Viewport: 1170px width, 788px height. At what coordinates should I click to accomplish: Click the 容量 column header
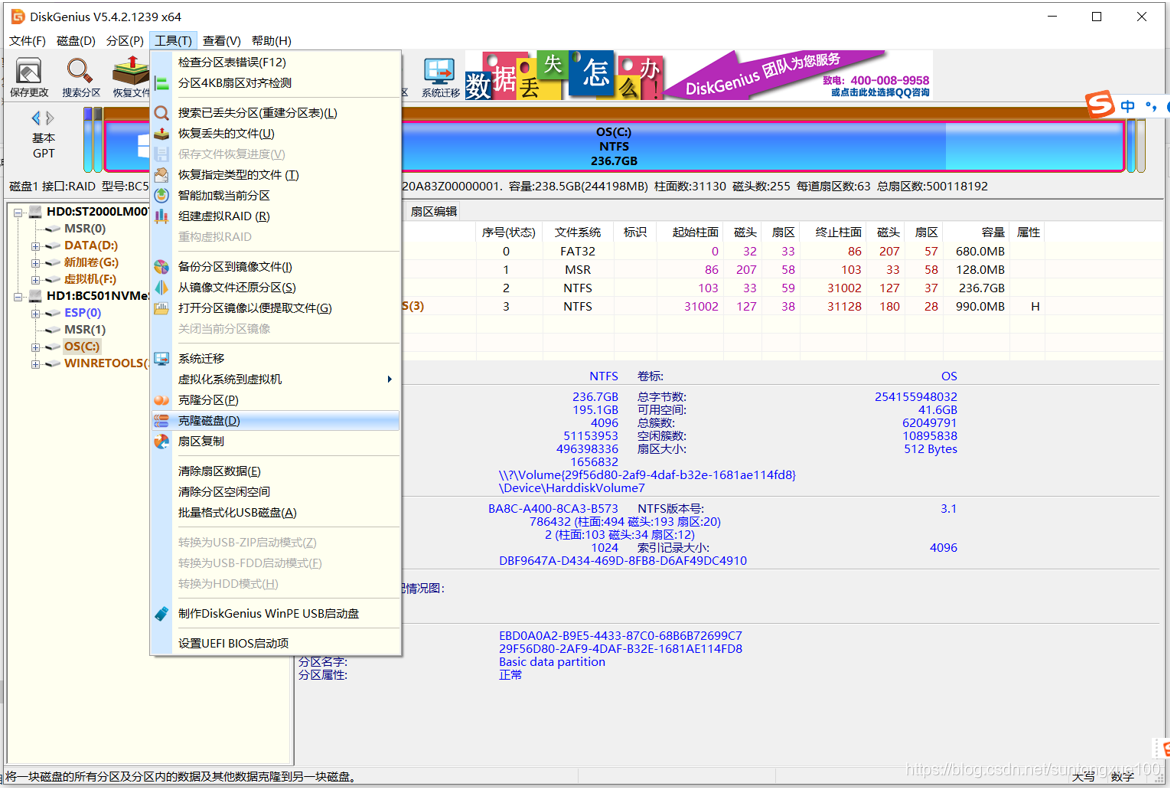tap(976, 232)
